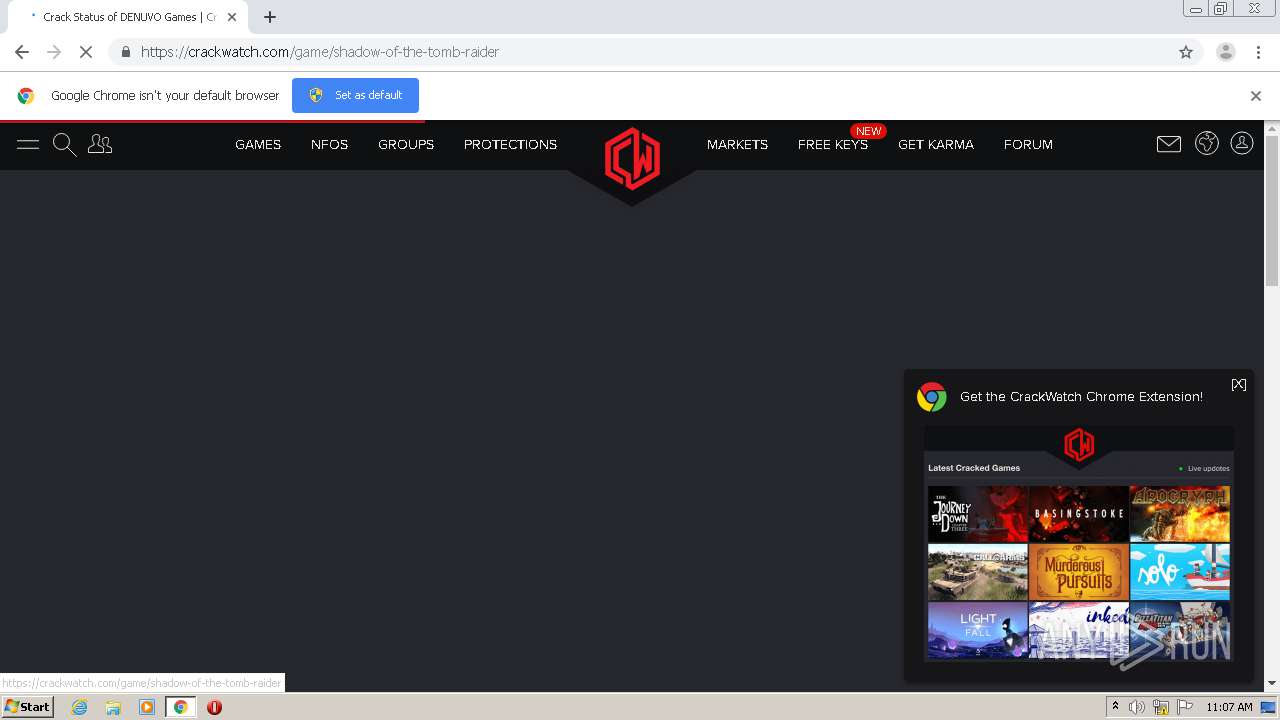This screenshot has width=1280, height=720.
Task: Select the Basingstoke game thumbnail
Action: [x=1079, y=514]
